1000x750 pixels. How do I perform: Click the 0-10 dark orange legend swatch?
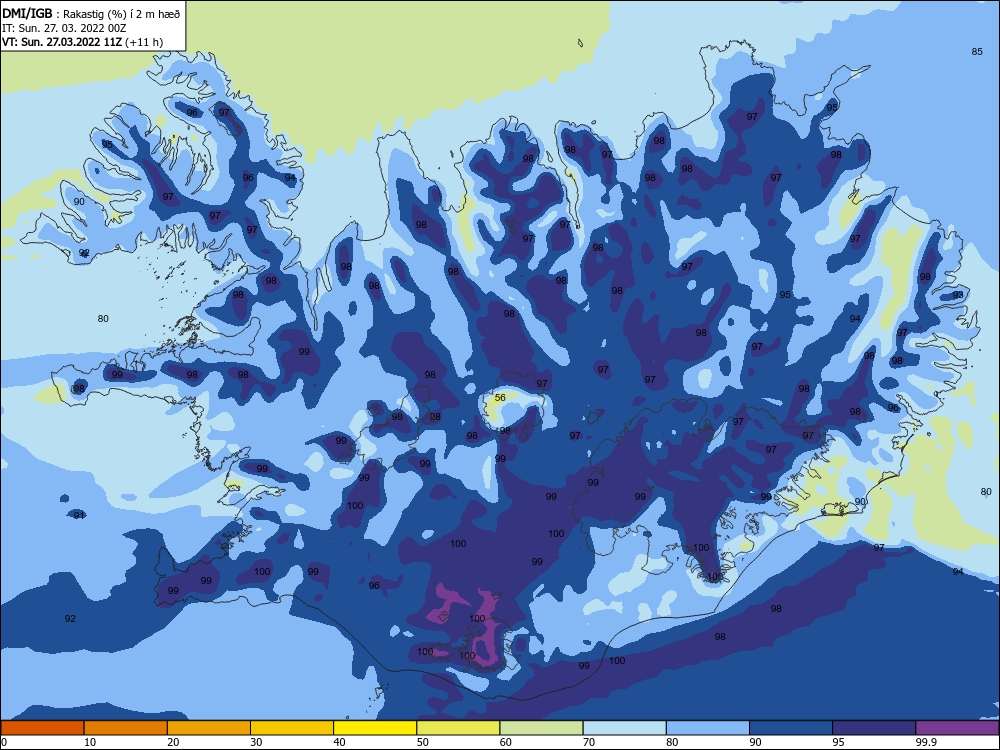(42, 728)
